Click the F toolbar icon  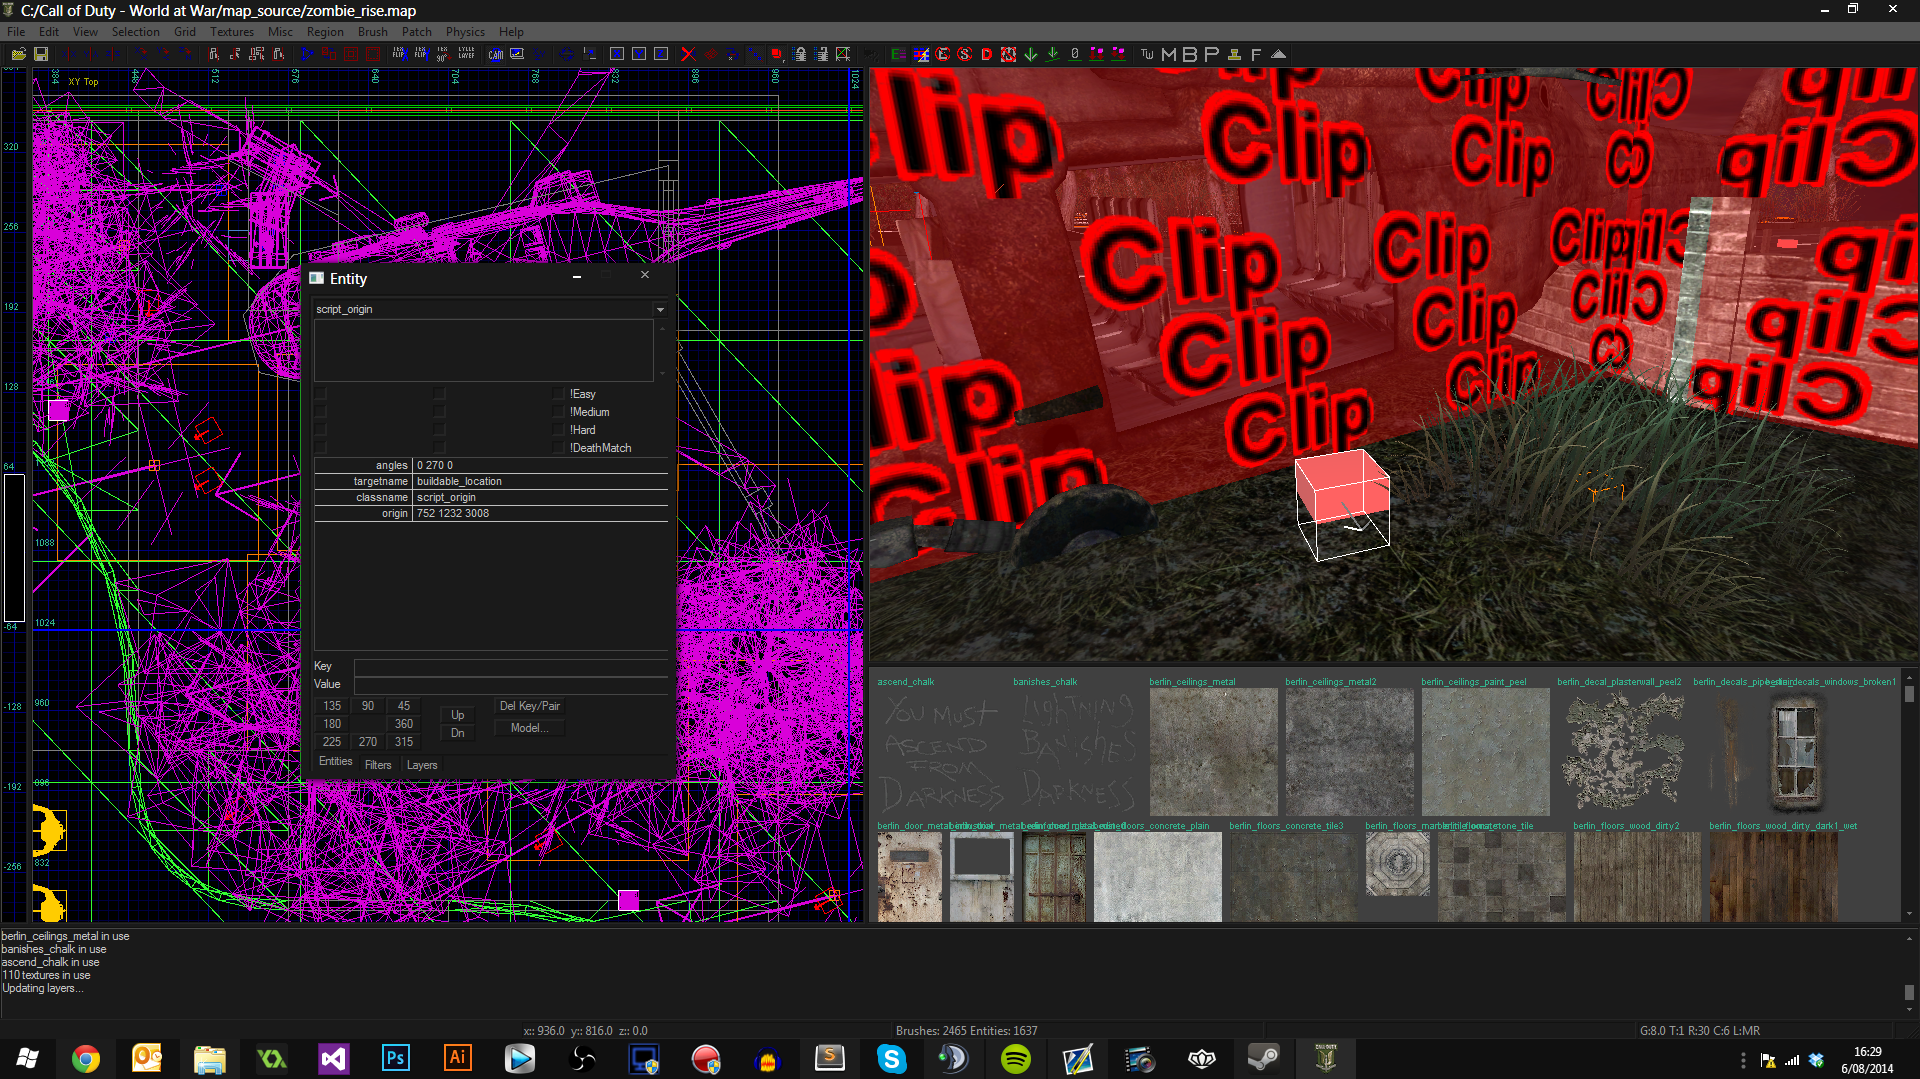point(1256,54)
